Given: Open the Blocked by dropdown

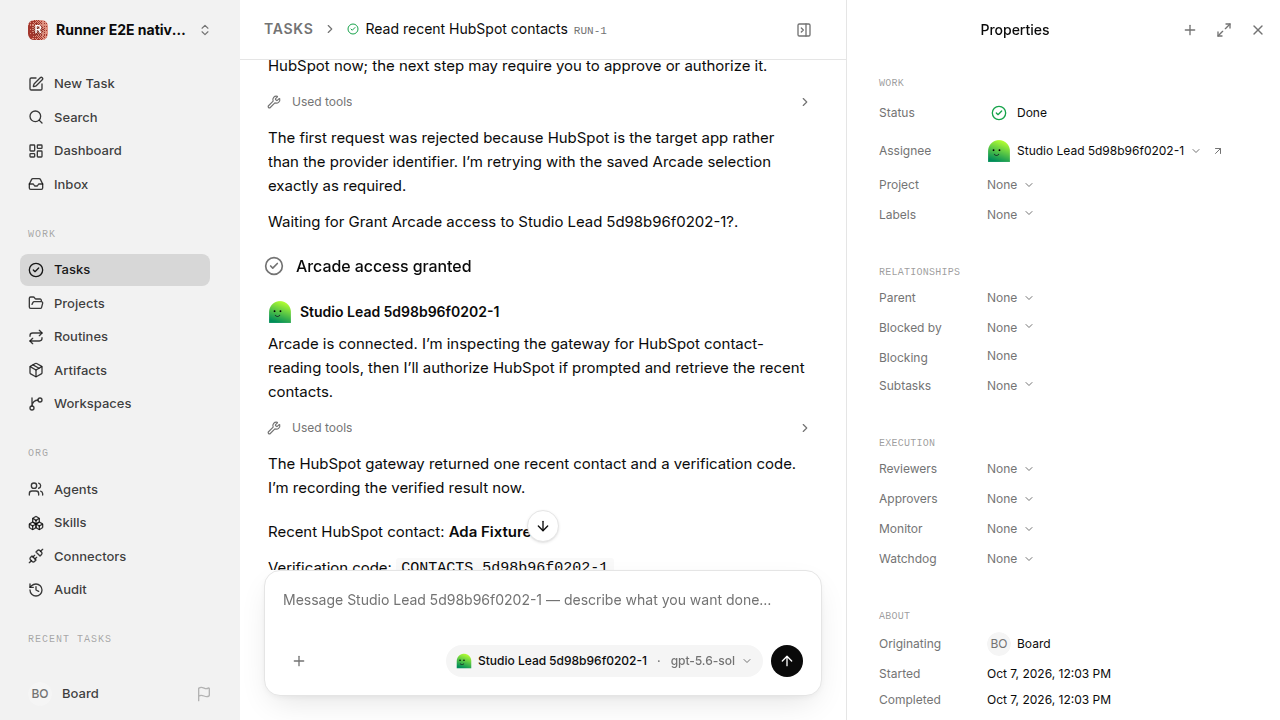Looking at the screenshot, I should (x=1010, y=328).
